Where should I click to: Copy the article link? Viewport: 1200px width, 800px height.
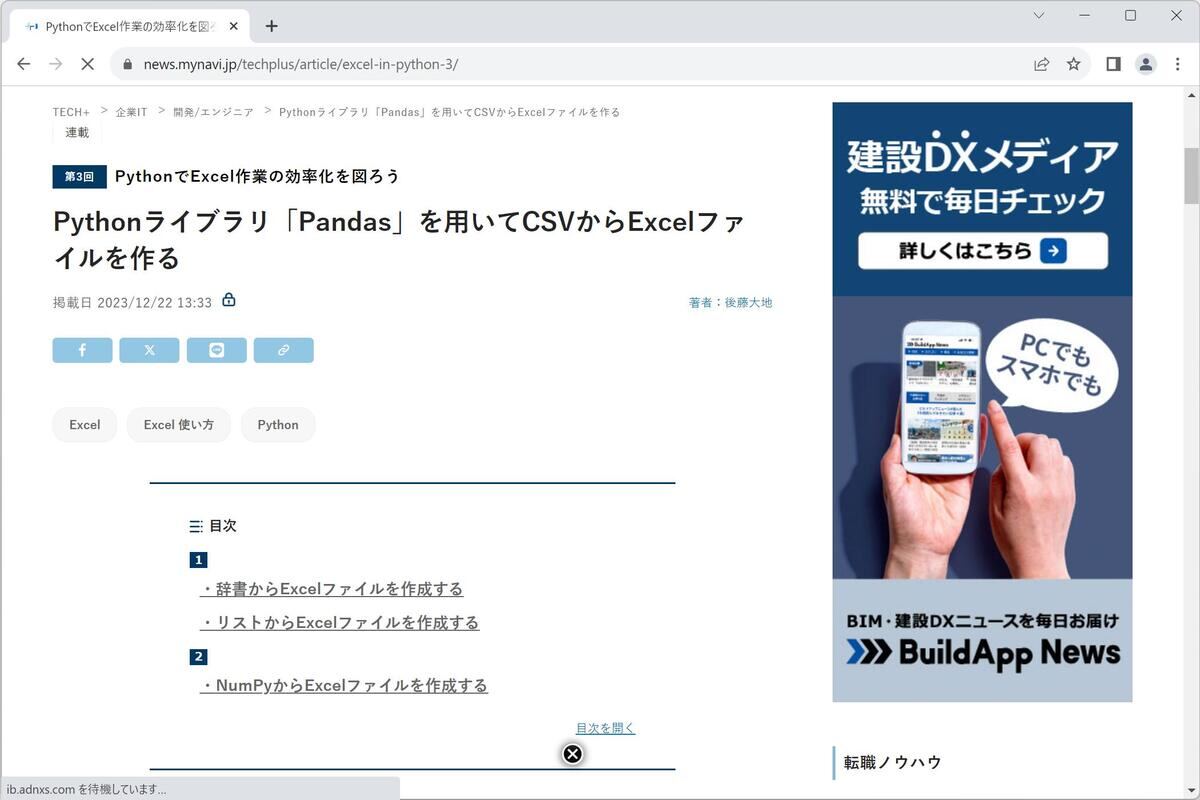click(283, 350)
